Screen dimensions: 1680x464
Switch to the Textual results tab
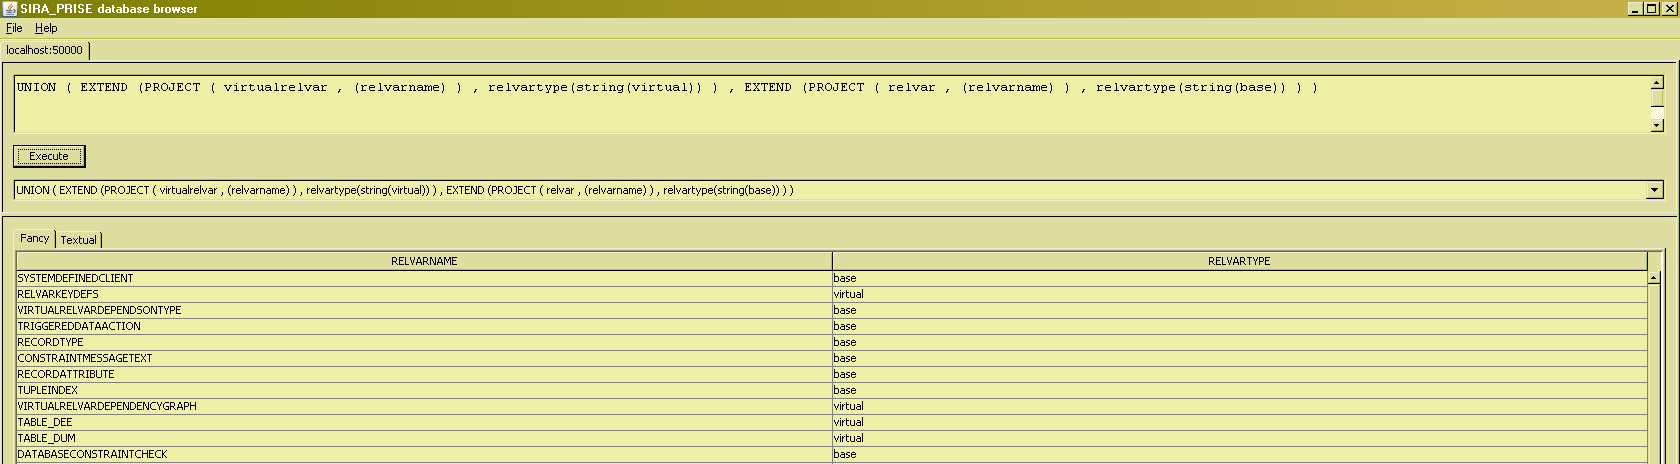[79, 240]
